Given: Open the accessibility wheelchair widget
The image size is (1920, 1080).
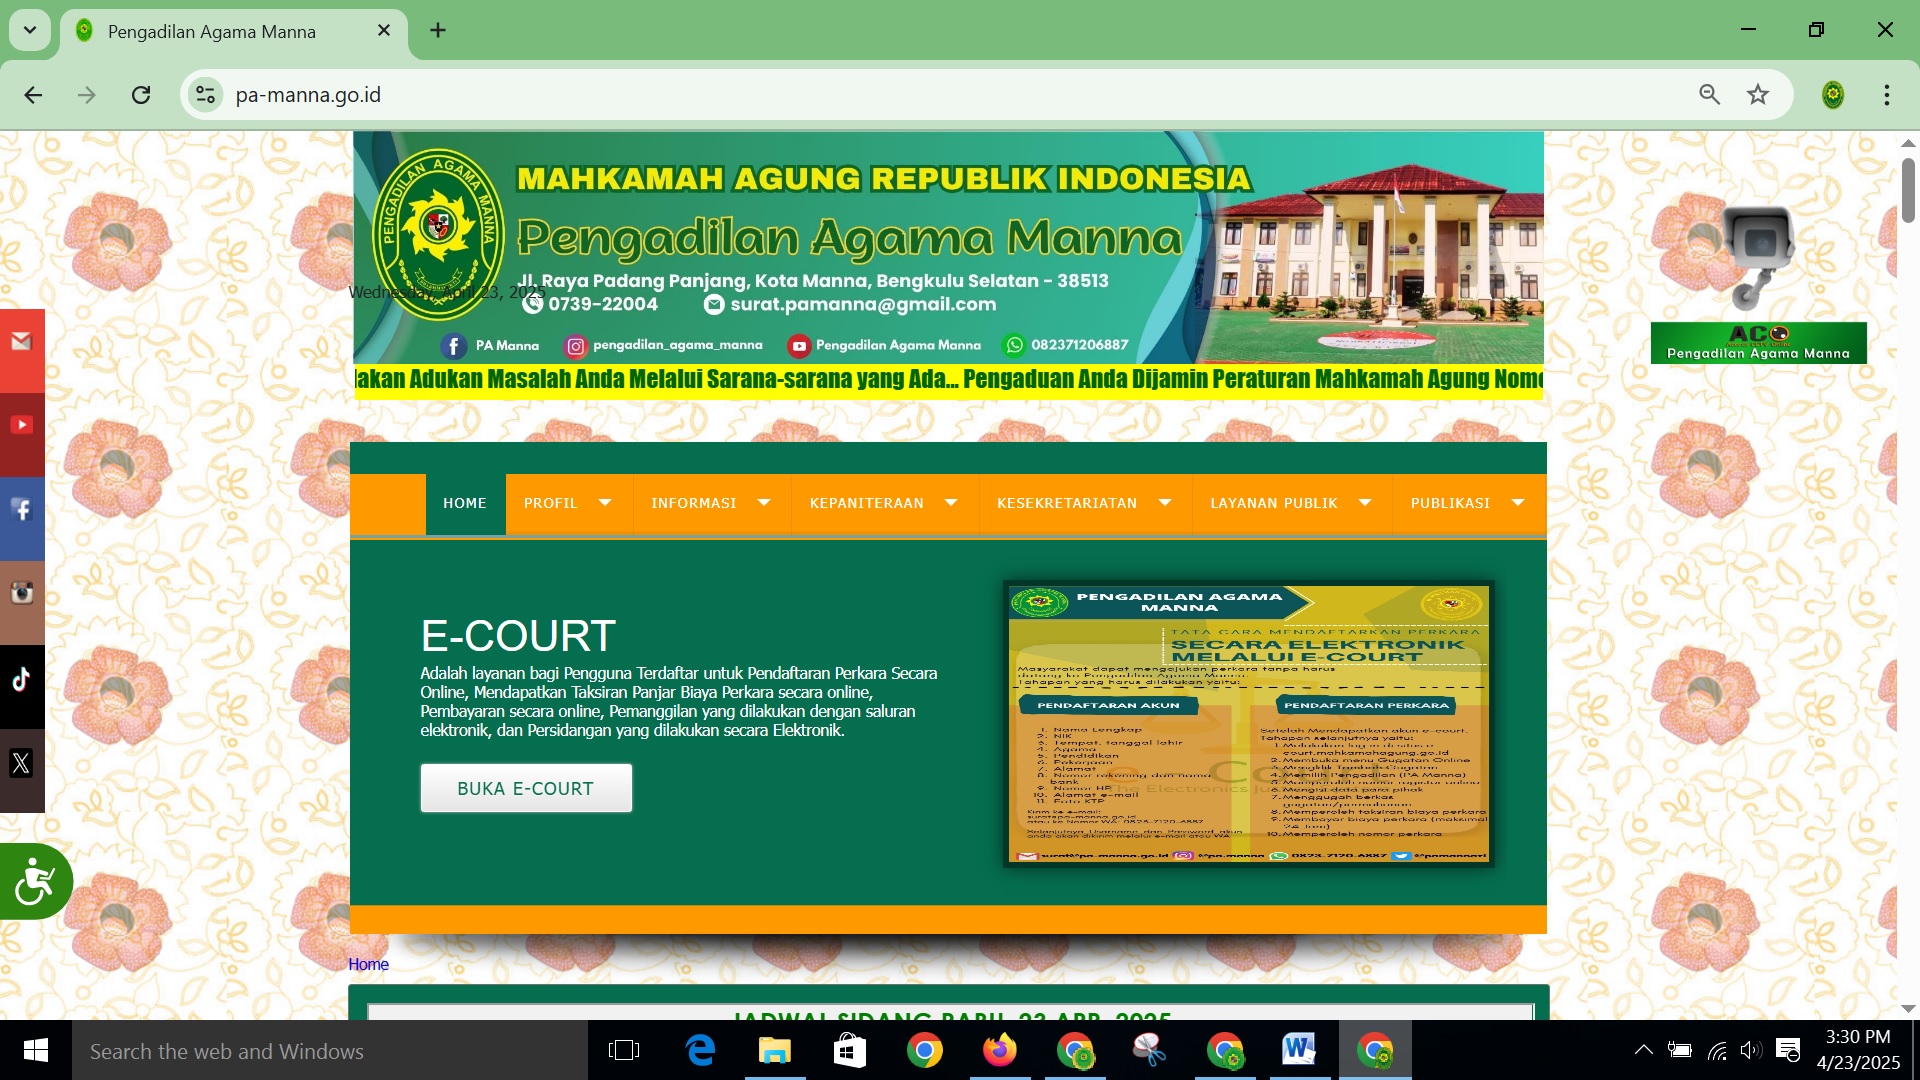Looking at the screenshot, I should (x=35, y=881).
